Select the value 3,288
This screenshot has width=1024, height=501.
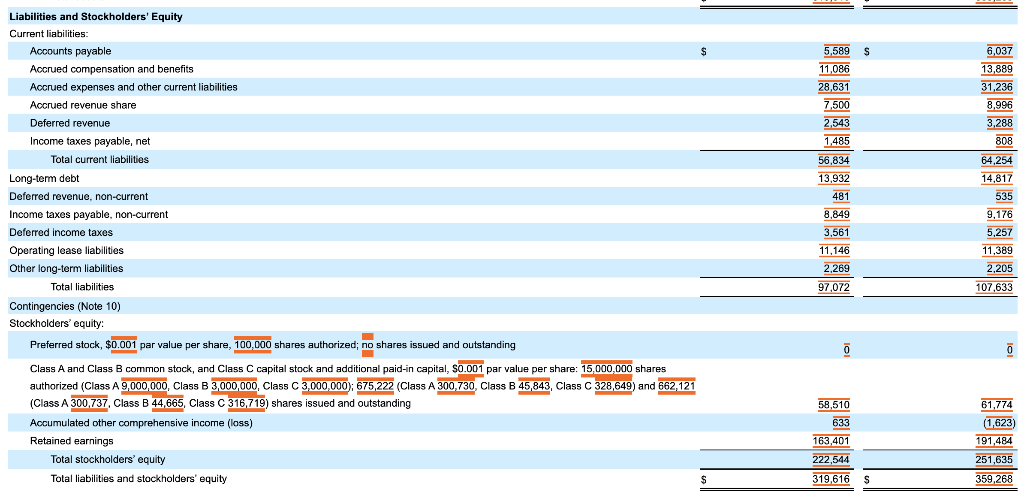click(x=1000, y=123)
